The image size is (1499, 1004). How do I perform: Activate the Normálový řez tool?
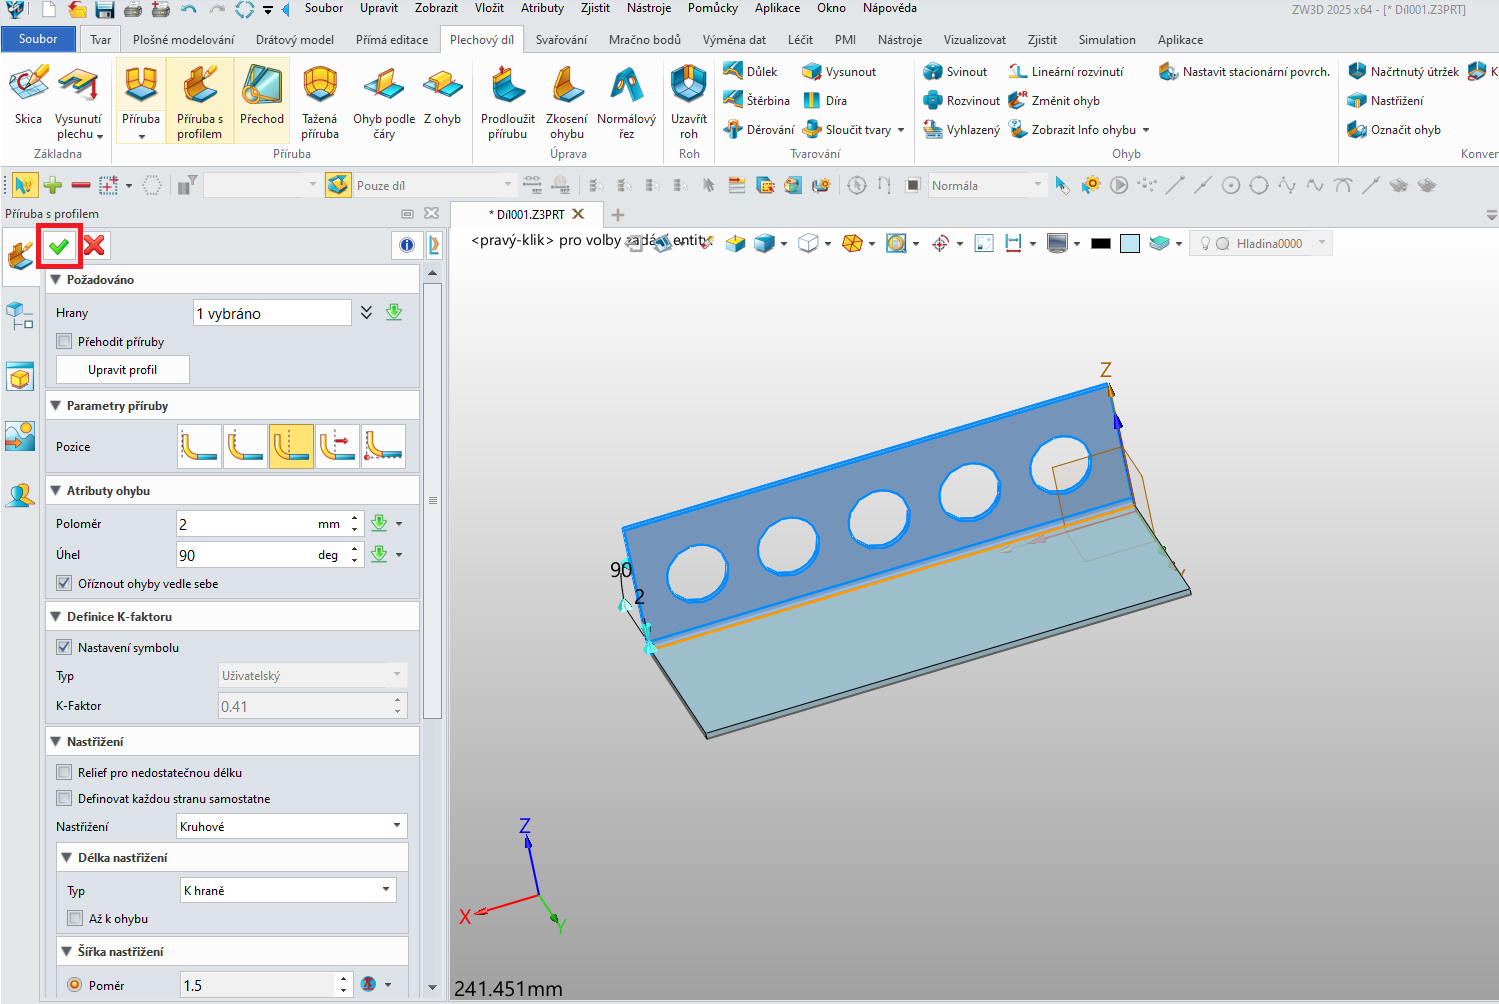[626, 102]
